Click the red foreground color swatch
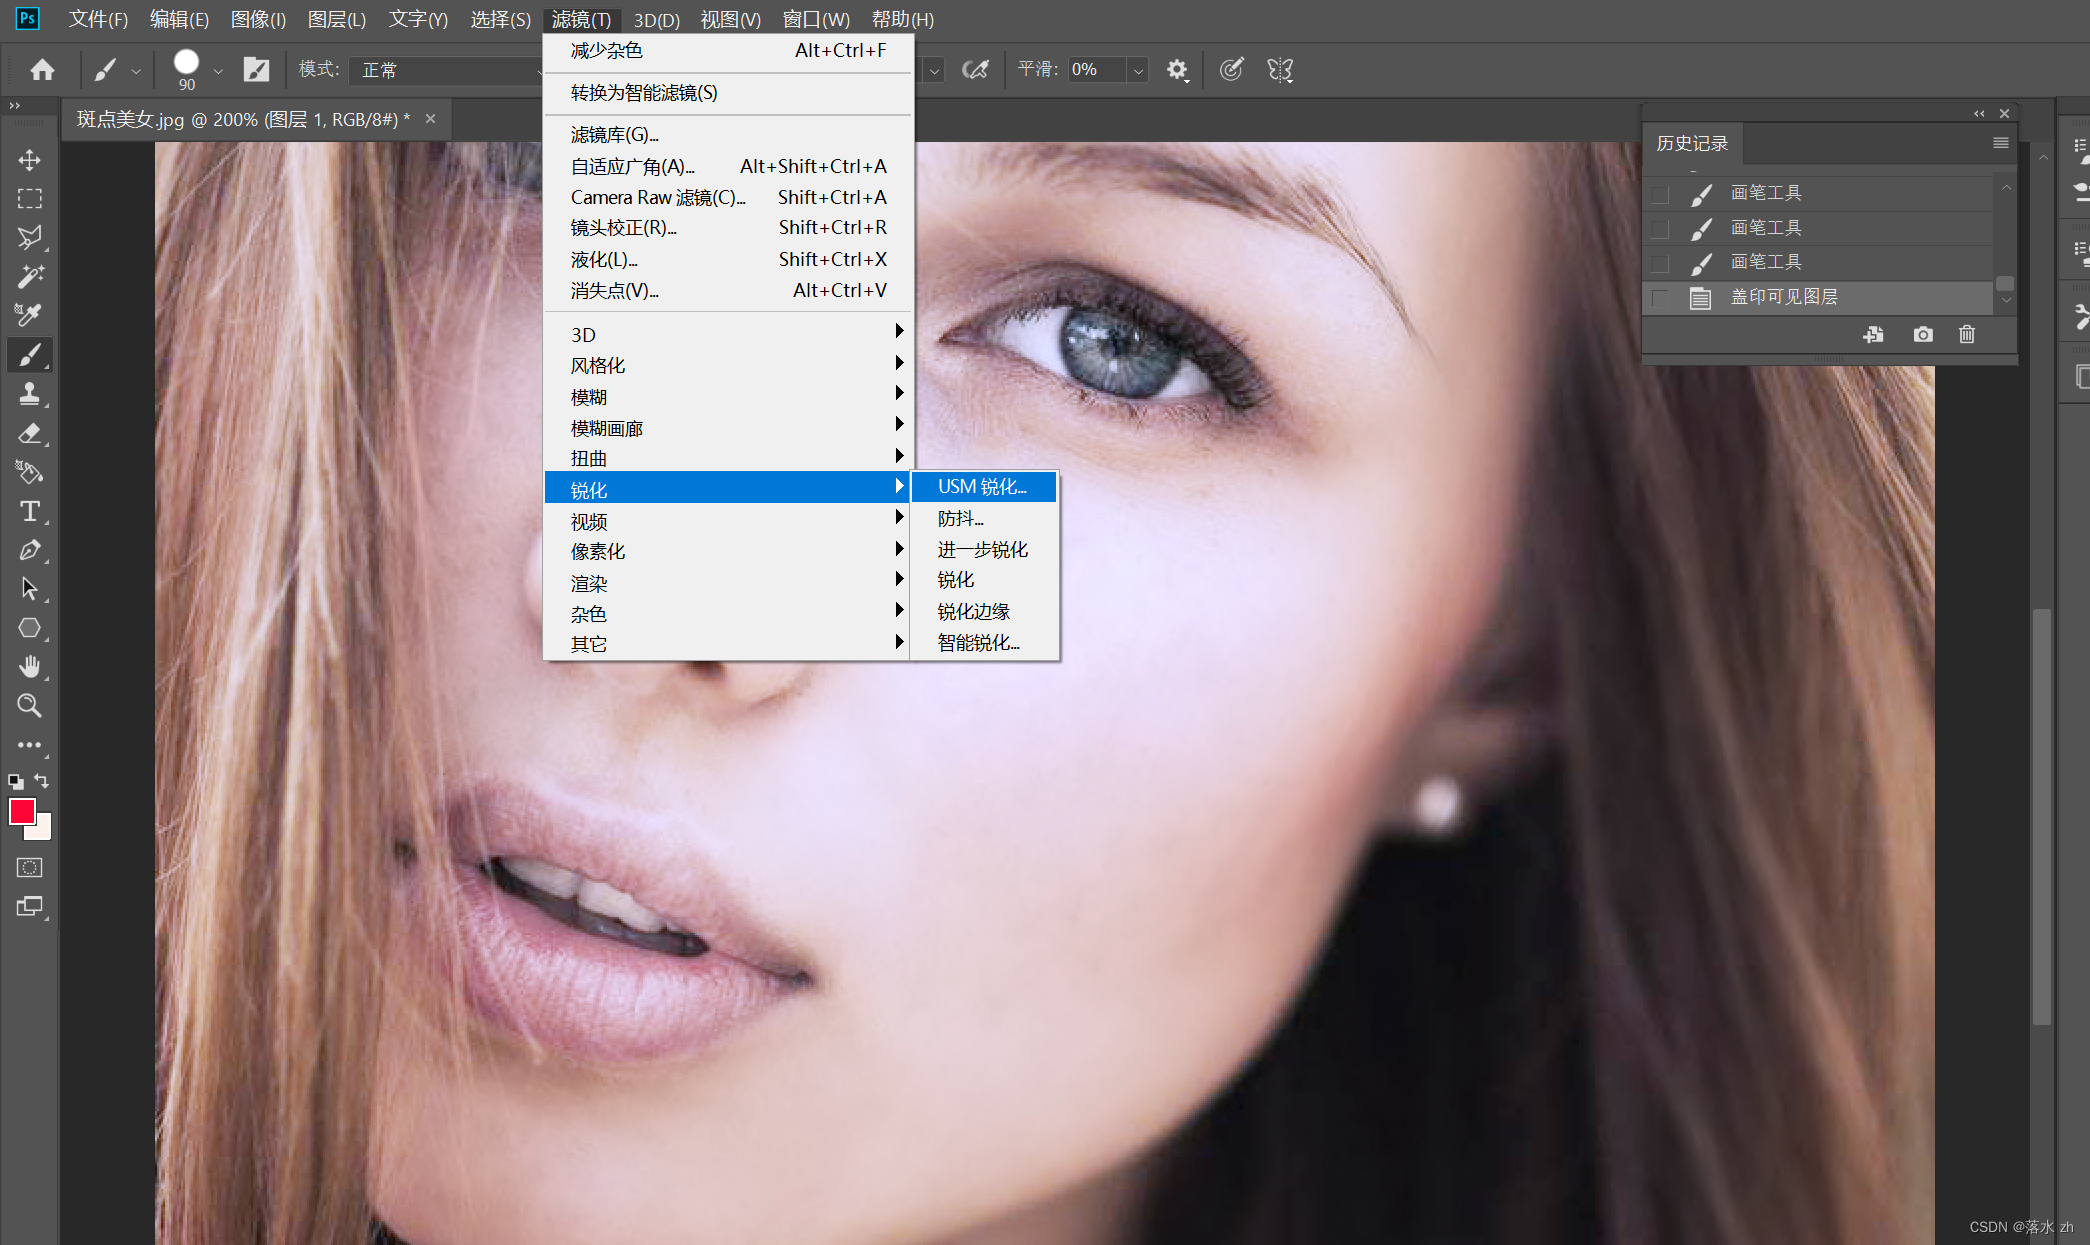This screenshot has width=2090, height=1245. [22, 811]
